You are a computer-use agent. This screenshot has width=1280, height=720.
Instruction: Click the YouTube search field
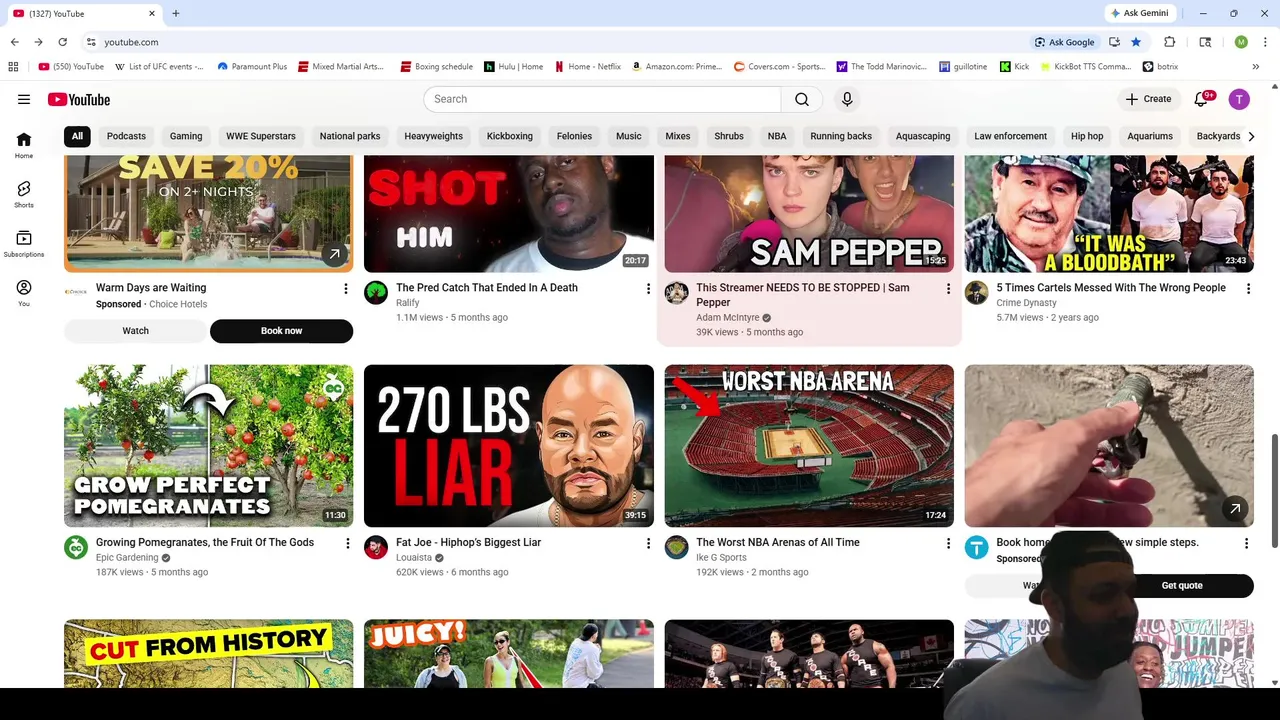tap(602, 99)
